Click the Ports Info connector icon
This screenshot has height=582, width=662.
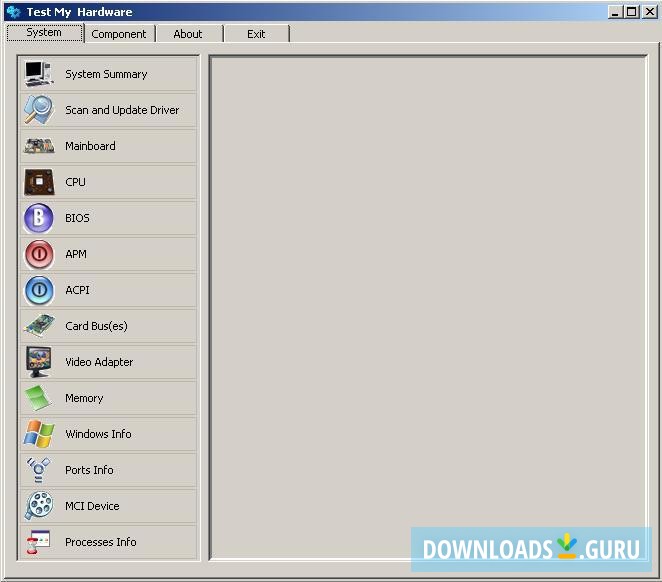pyautogui.click(x=38, y=470)
